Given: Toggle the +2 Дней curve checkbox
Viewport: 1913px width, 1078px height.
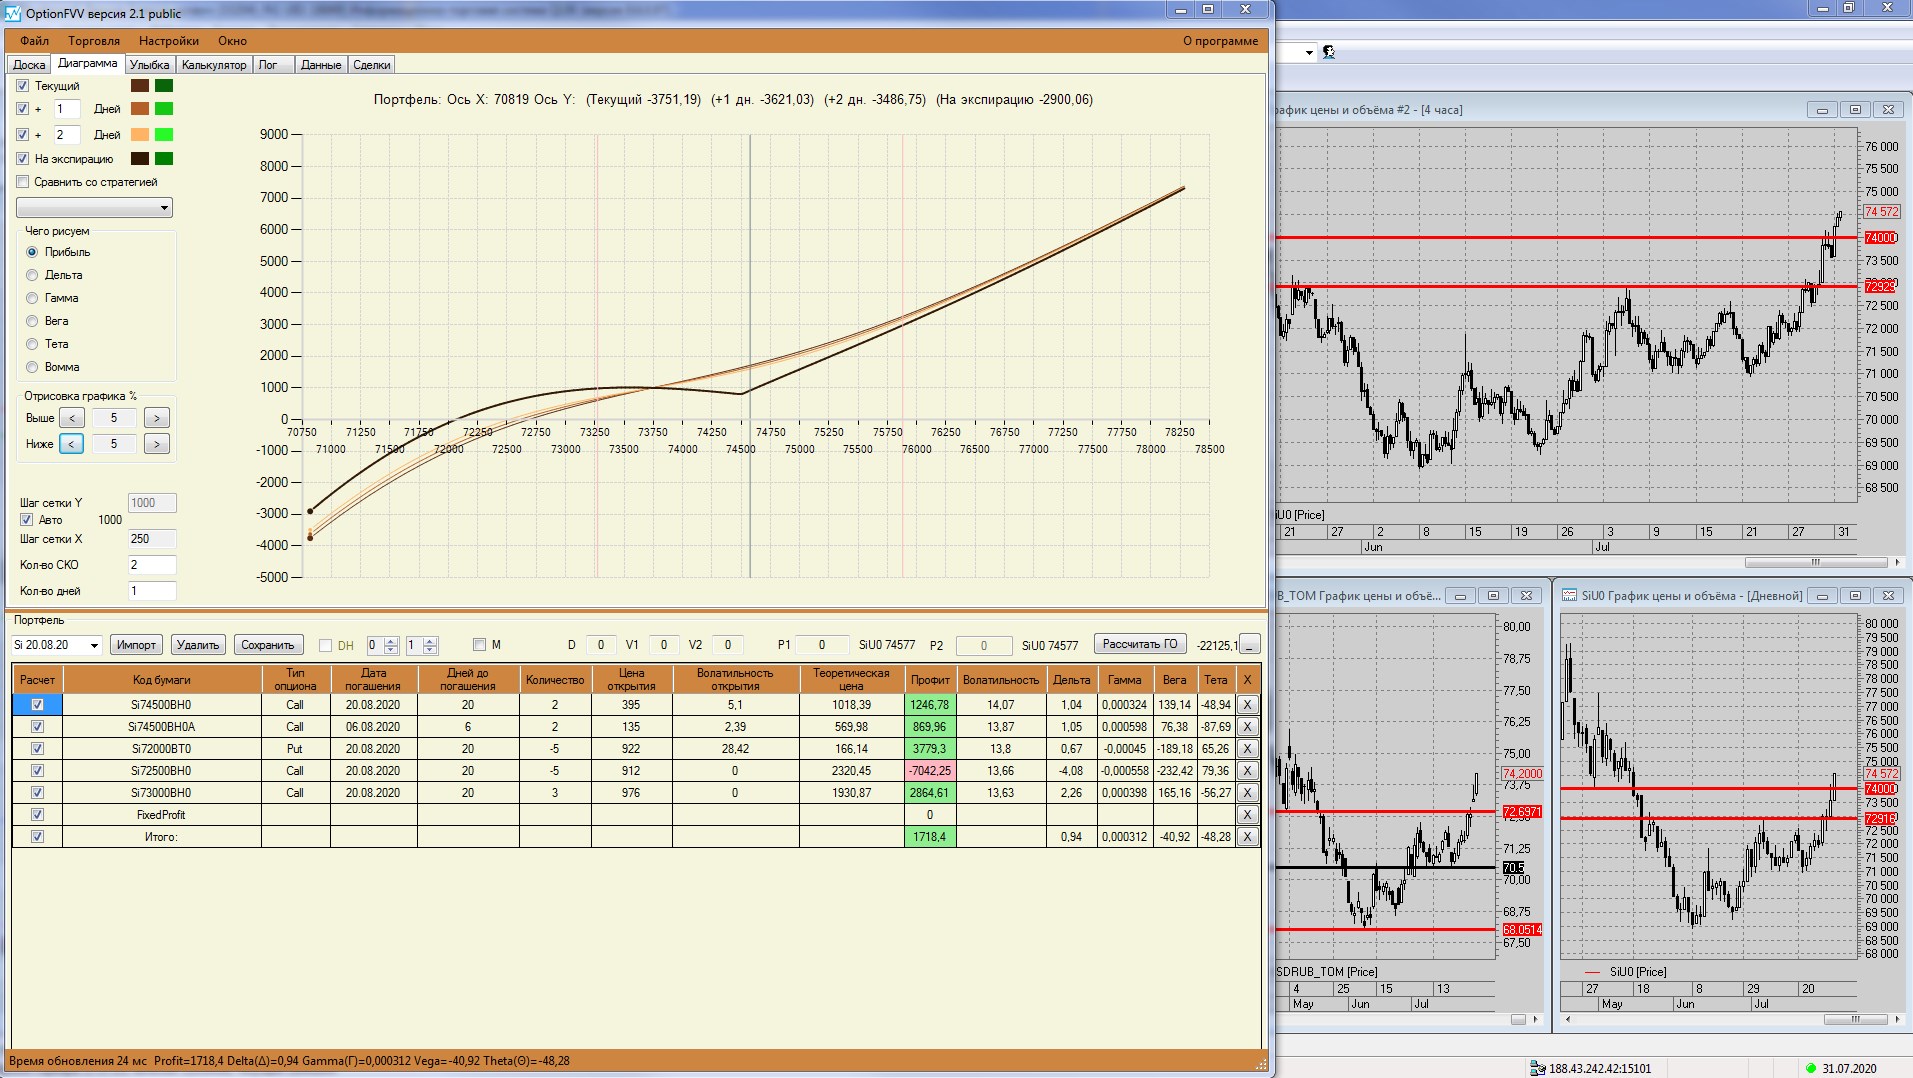Looking at the screenshot, I should click(x=23, y=135).
